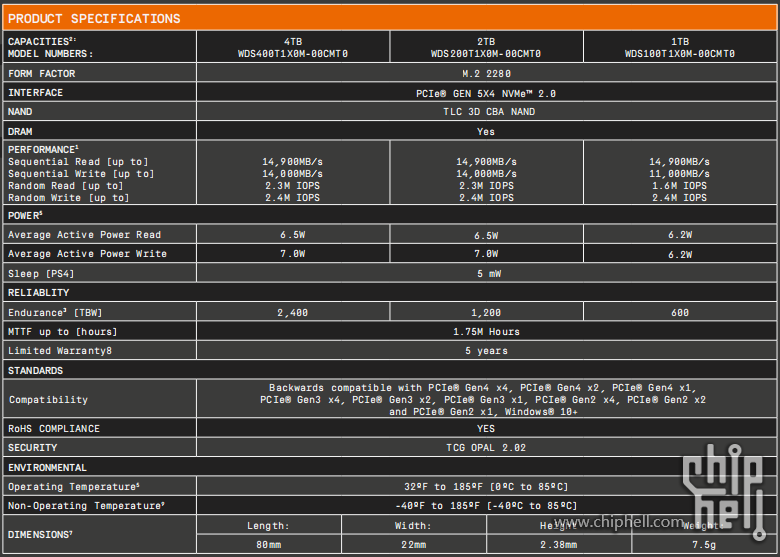Click the MTTF up to [hours] label
Screen dimensions: 780x557
63,331
